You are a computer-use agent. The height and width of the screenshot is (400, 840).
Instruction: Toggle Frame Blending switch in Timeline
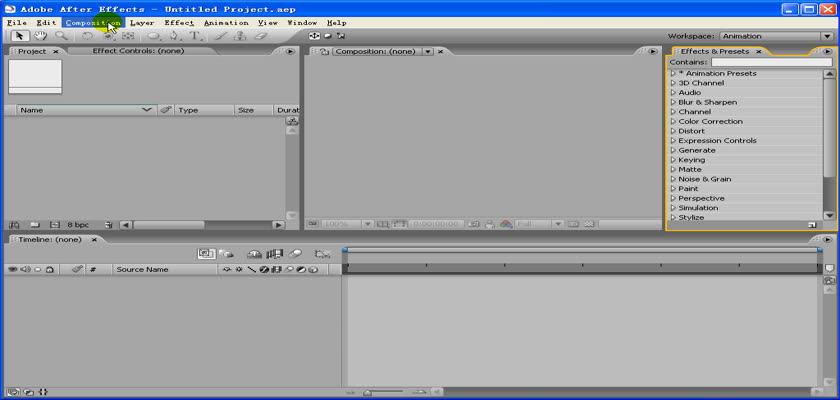(x=275, y=254)
